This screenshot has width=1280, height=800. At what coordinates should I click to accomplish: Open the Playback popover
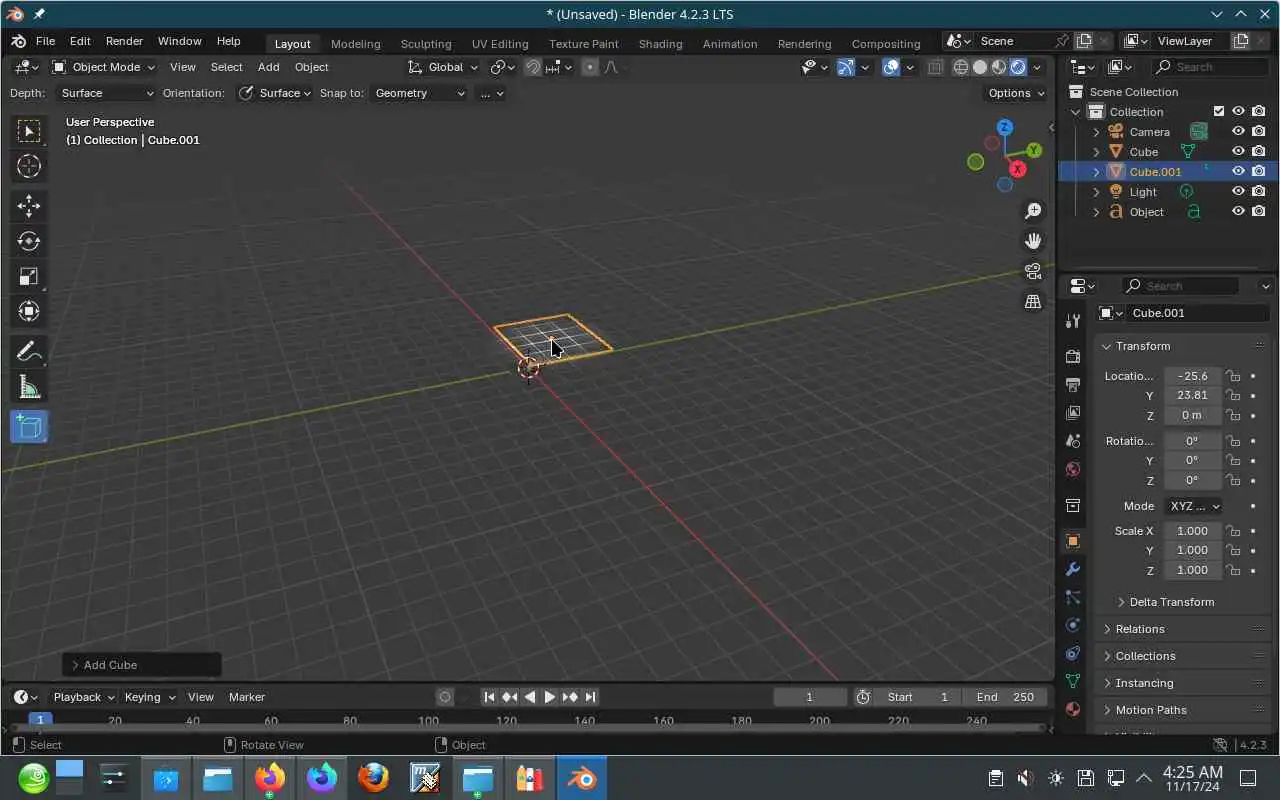(x=83, y=697)
